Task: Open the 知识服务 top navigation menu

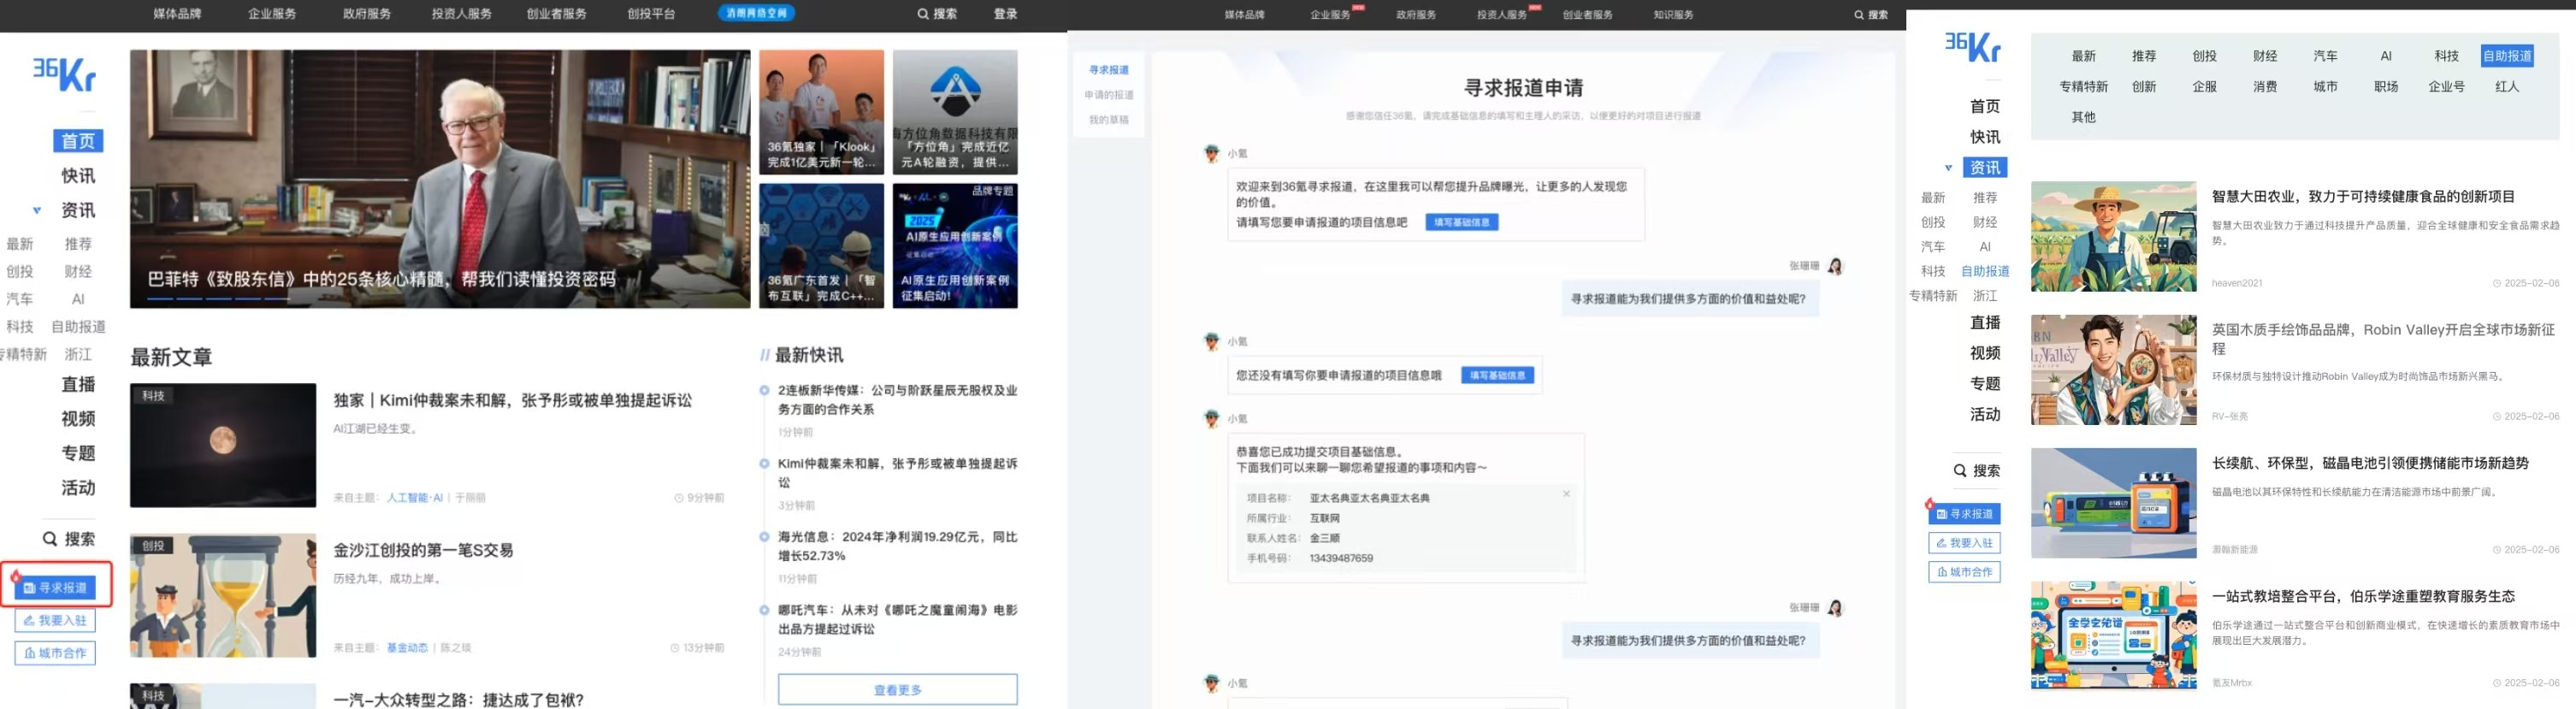Action: 1673,15
